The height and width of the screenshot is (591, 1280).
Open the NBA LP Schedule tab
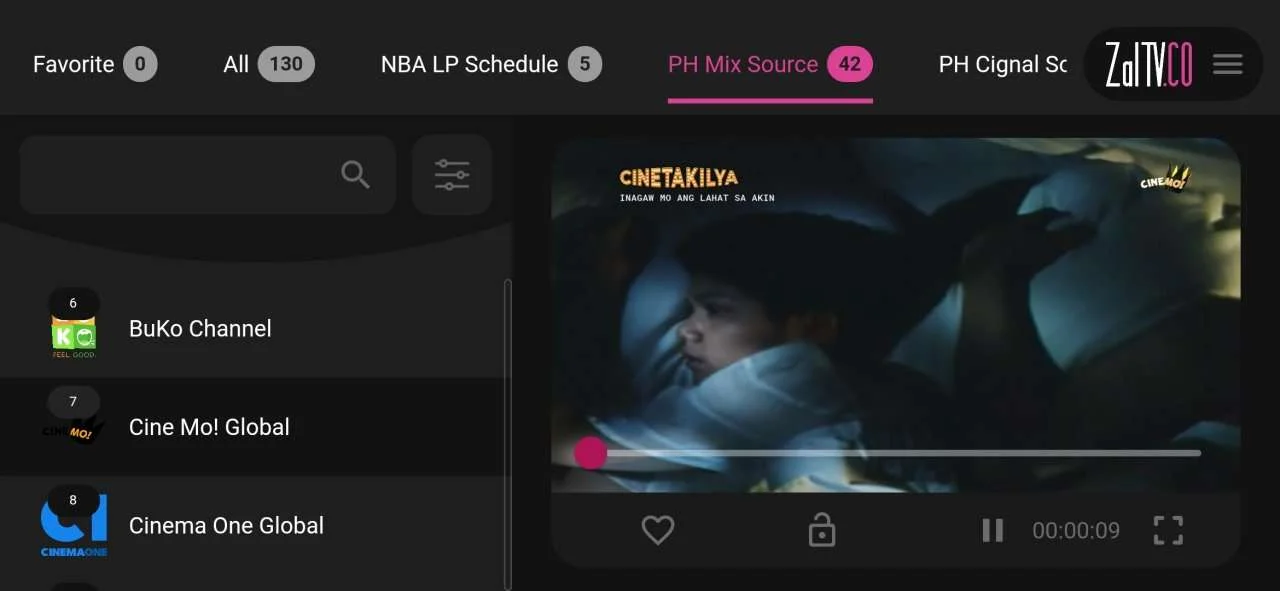491,65
